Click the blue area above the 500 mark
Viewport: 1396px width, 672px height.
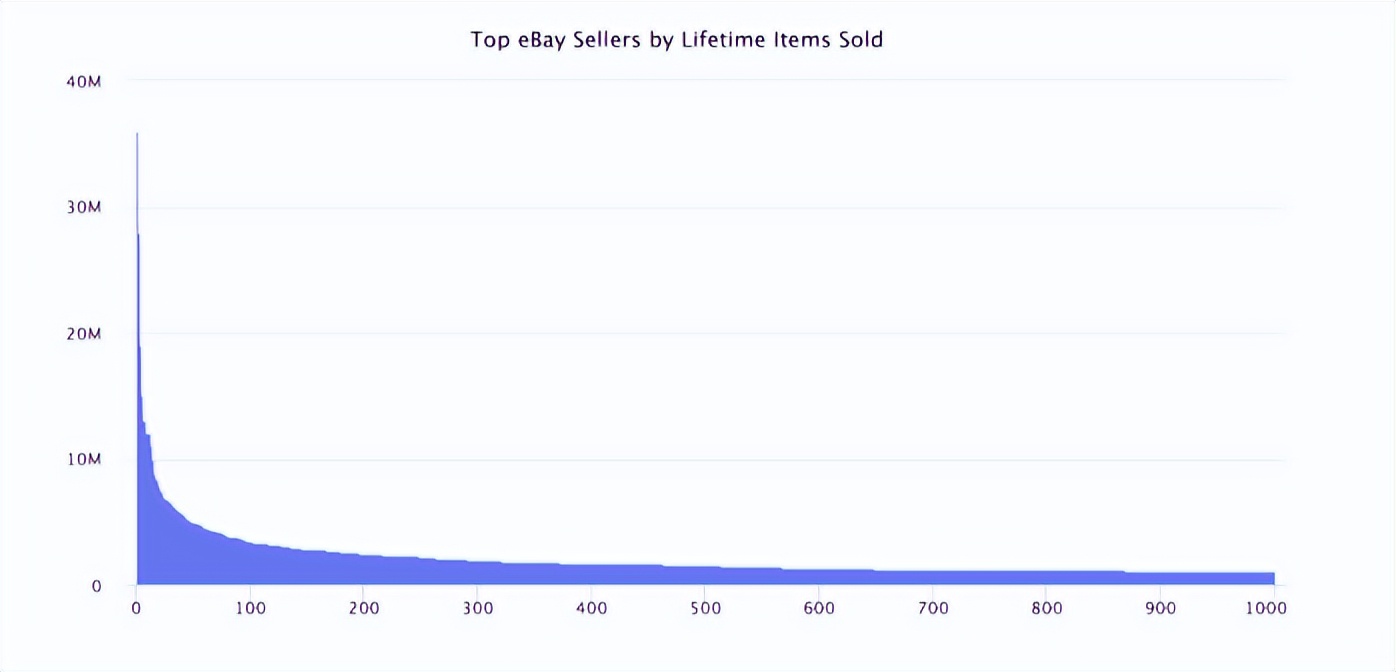coord(705,576)
